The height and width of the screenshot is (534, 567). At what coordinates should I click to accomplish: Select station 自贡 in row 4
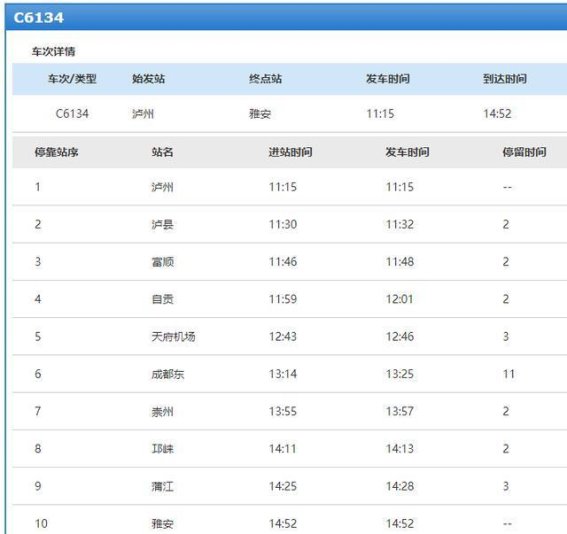(162, 299)
